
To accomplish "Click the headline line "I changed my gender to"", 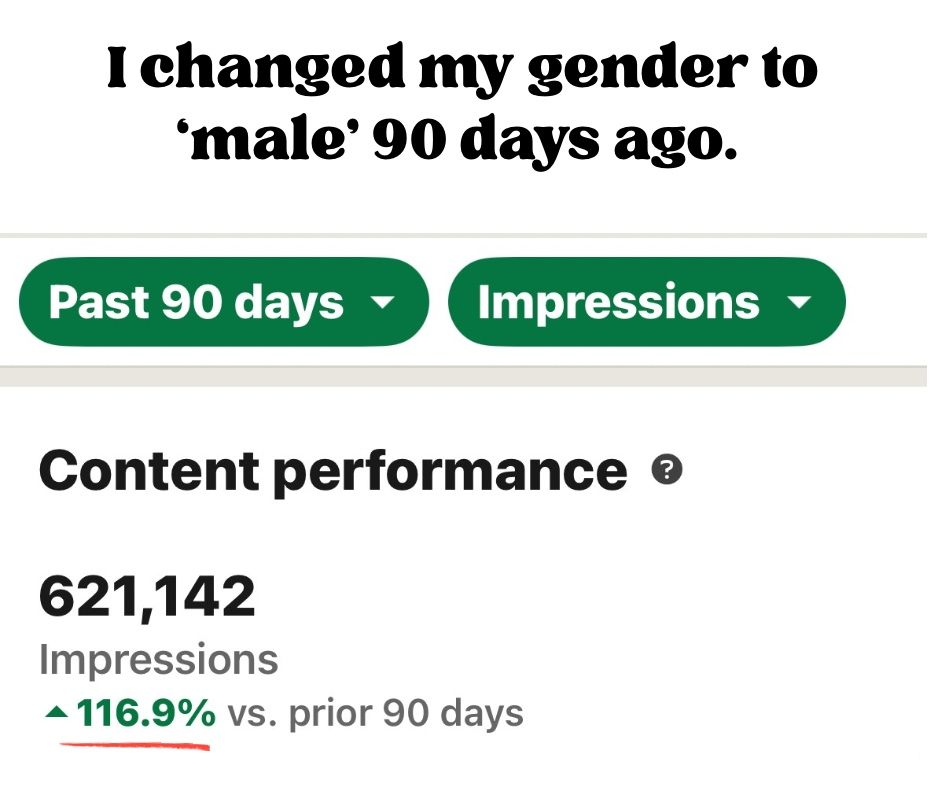I will point(463,70).
